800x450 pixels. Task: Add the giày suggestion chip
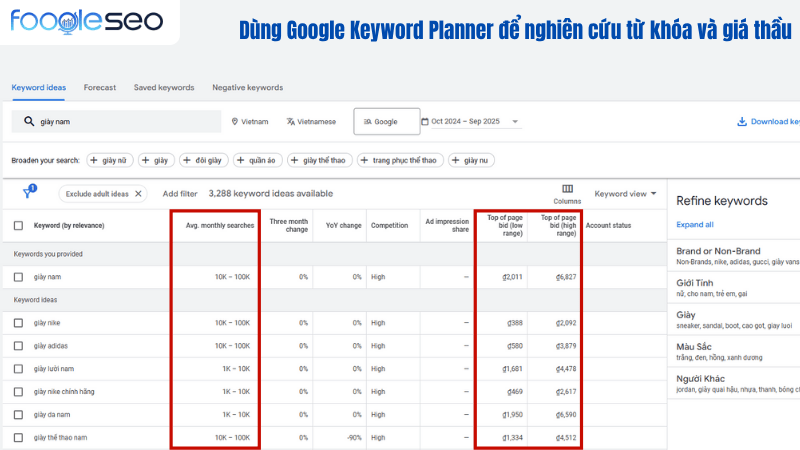(156, 160)
